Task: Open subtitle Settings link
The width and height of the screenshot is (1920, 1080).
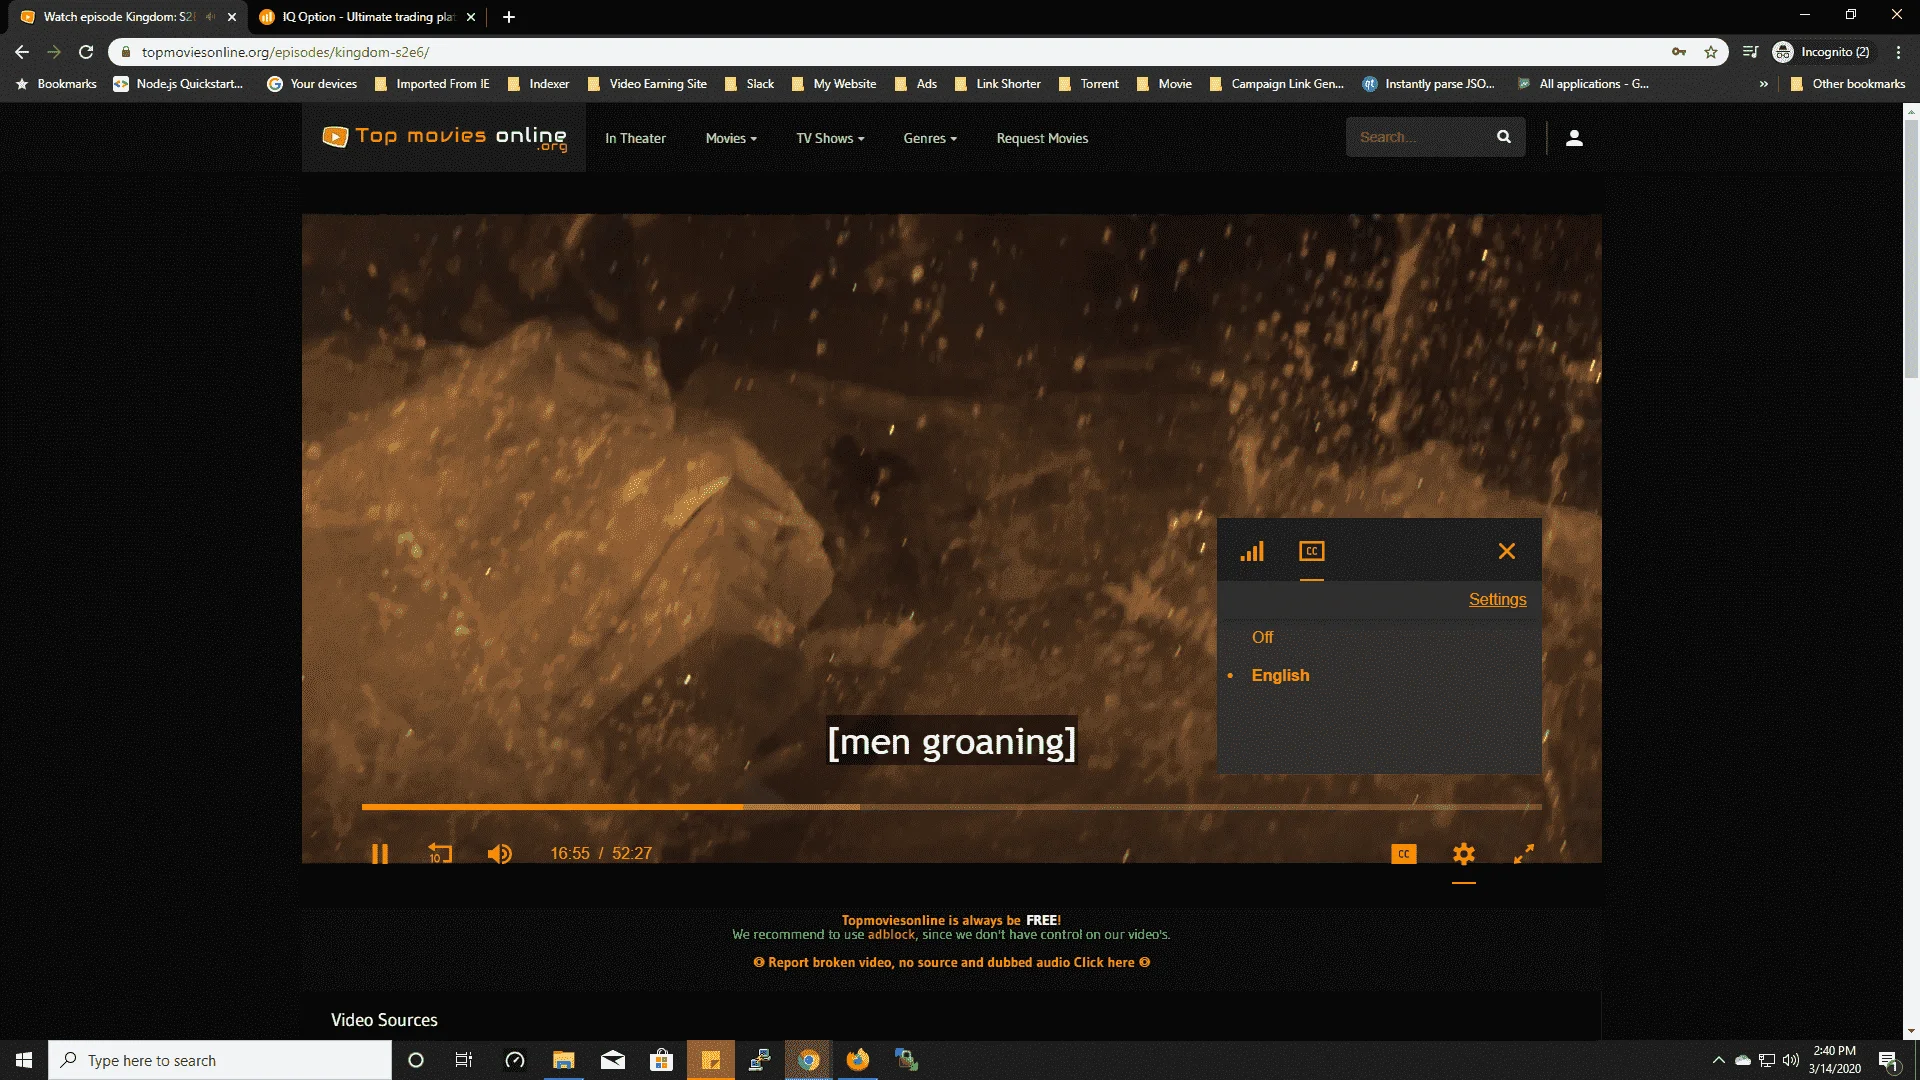Action: tap(1497, 599)
